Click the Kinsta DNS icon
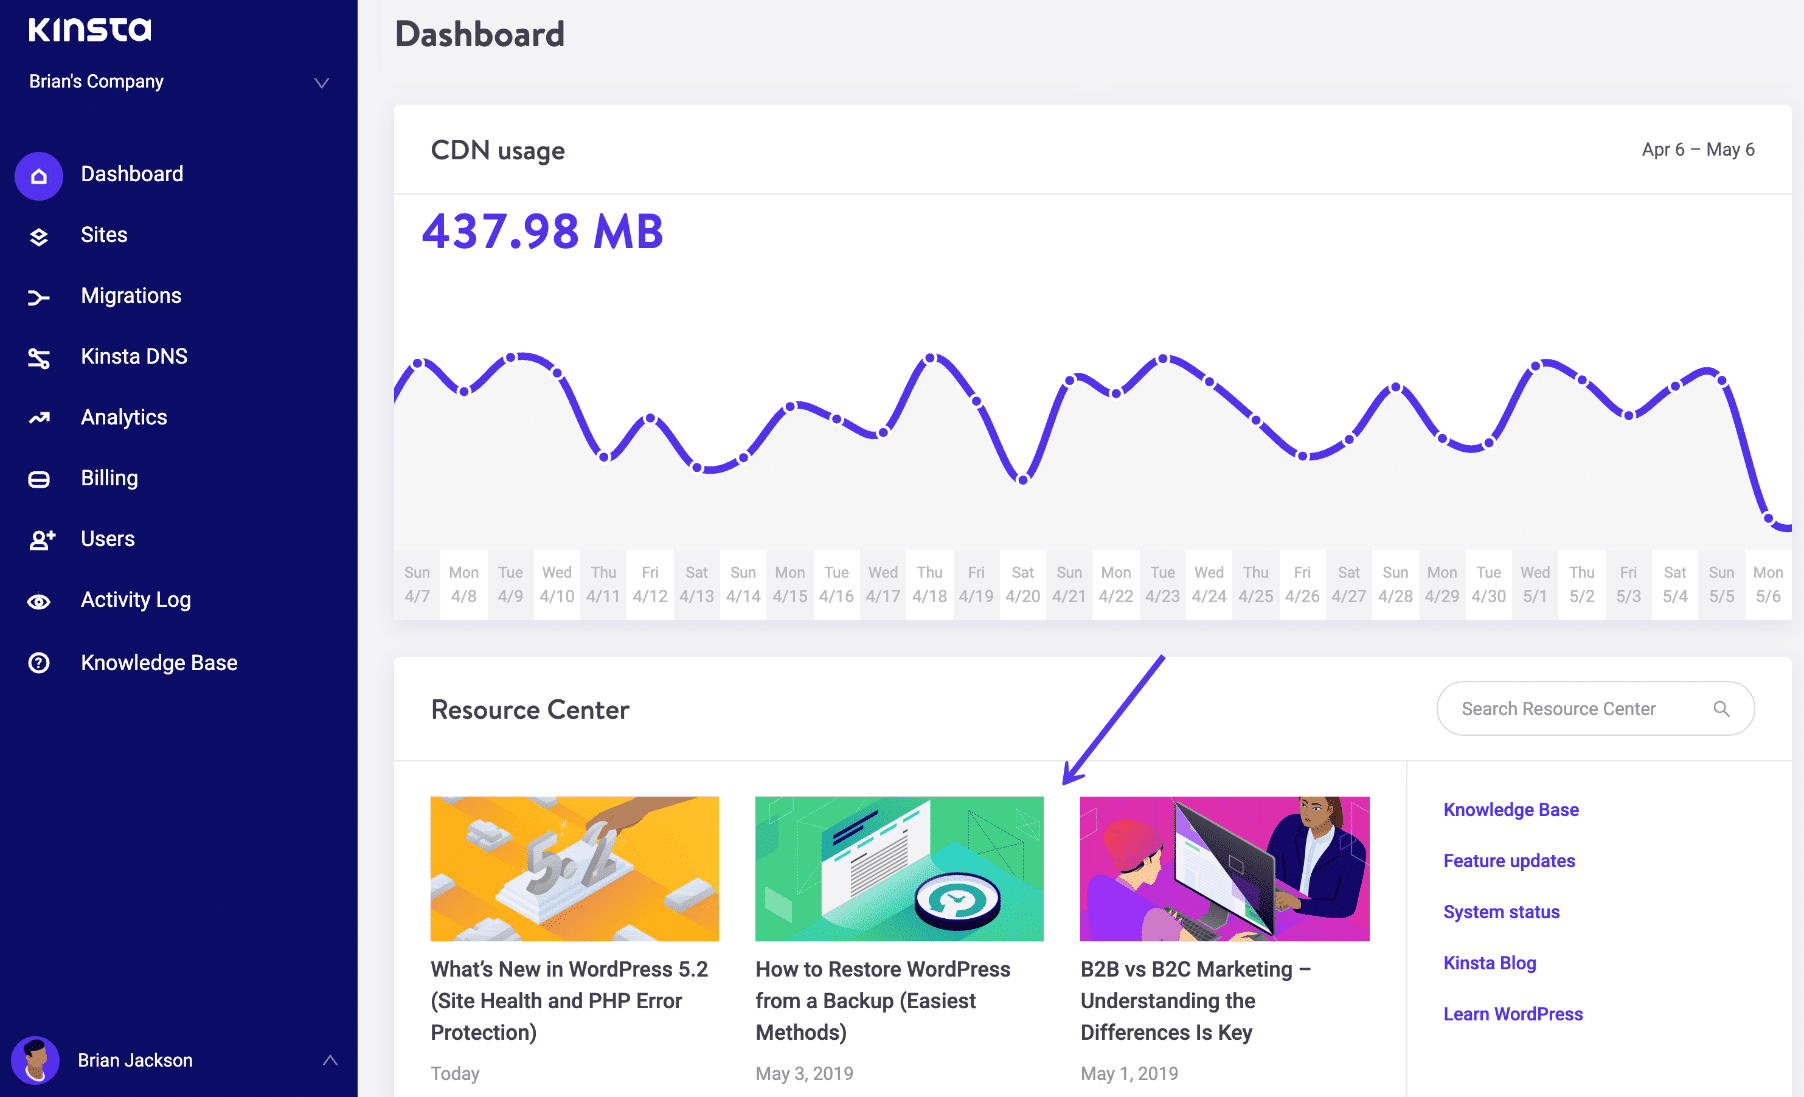The image size is (1804, 1097). pos(38,357)
